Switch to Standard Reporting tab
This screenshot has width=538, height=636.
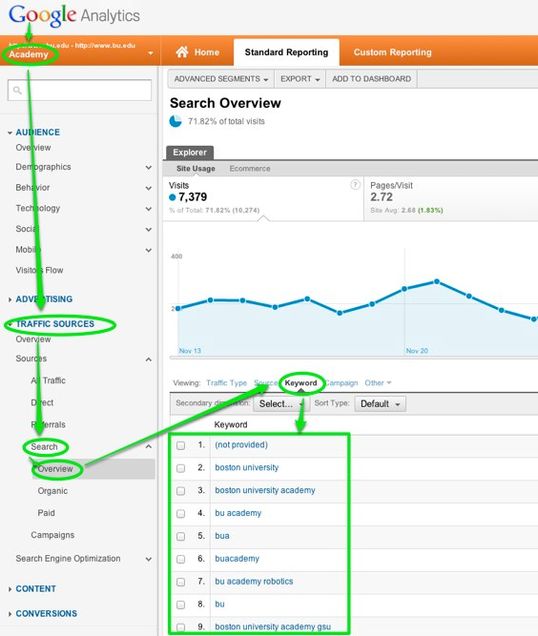click(286, 52)
